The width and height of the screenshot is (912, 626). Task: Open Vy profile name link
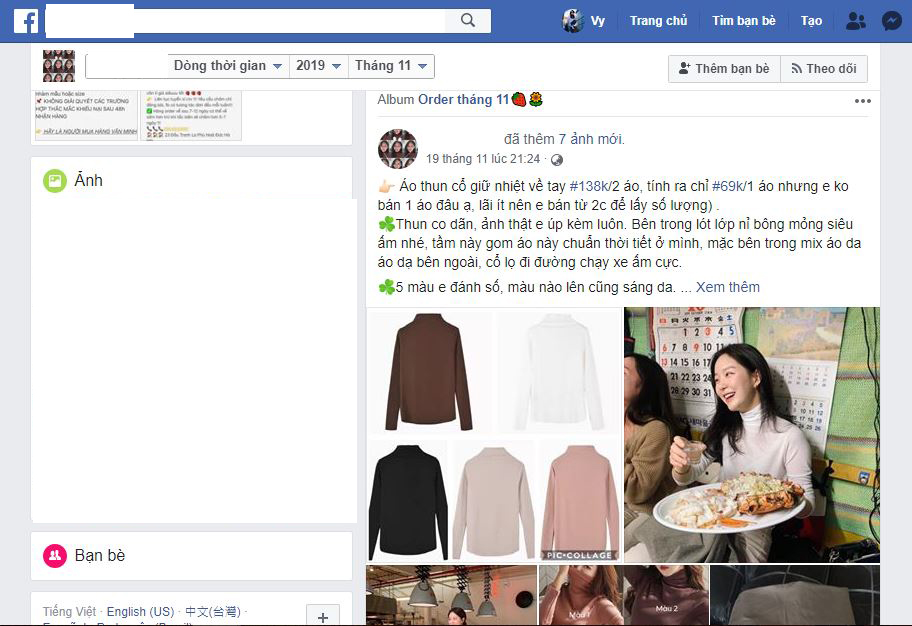[597, 21]
